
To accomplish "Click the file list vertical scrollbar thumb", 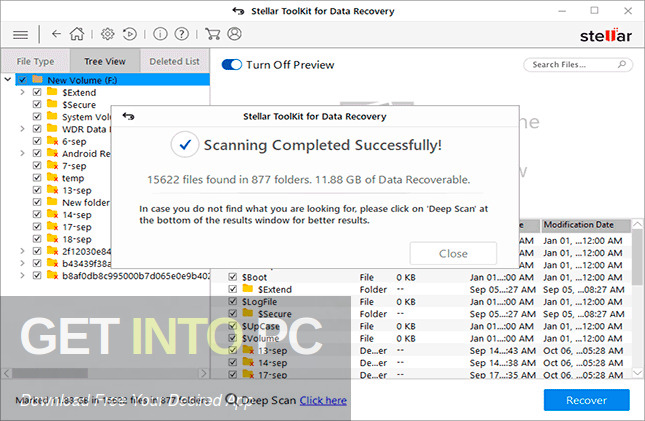I will pyautogui.click(x=637, y=257).
